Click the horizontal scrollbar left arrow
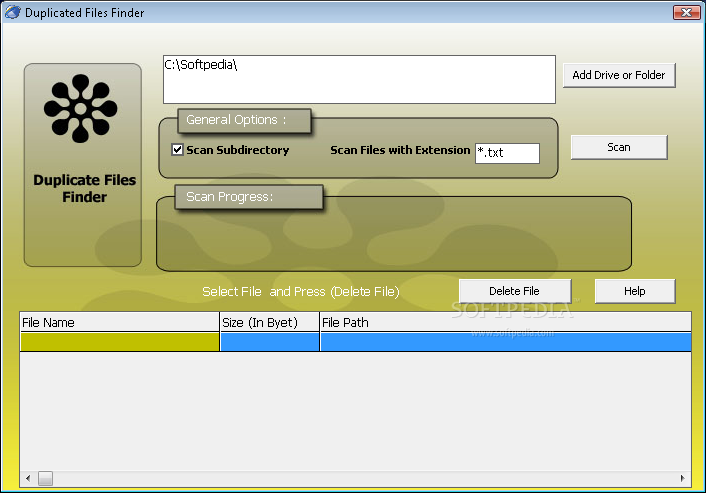Screen dimensions: 706x493 click(x=28, y=478)
